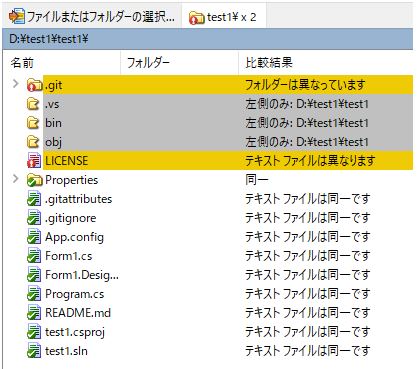Click the LICENSE differing file icon
The image size is (417, 369).
34,161
